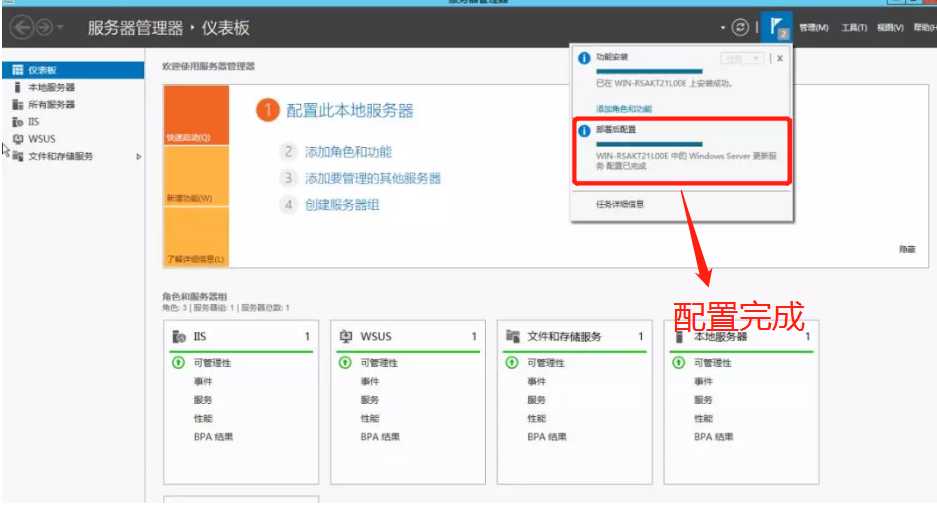Viewport: 937px width, 509px height.
Task: Open the WSUS tile header
Action: pyautogui.click(x=408, y=337)
